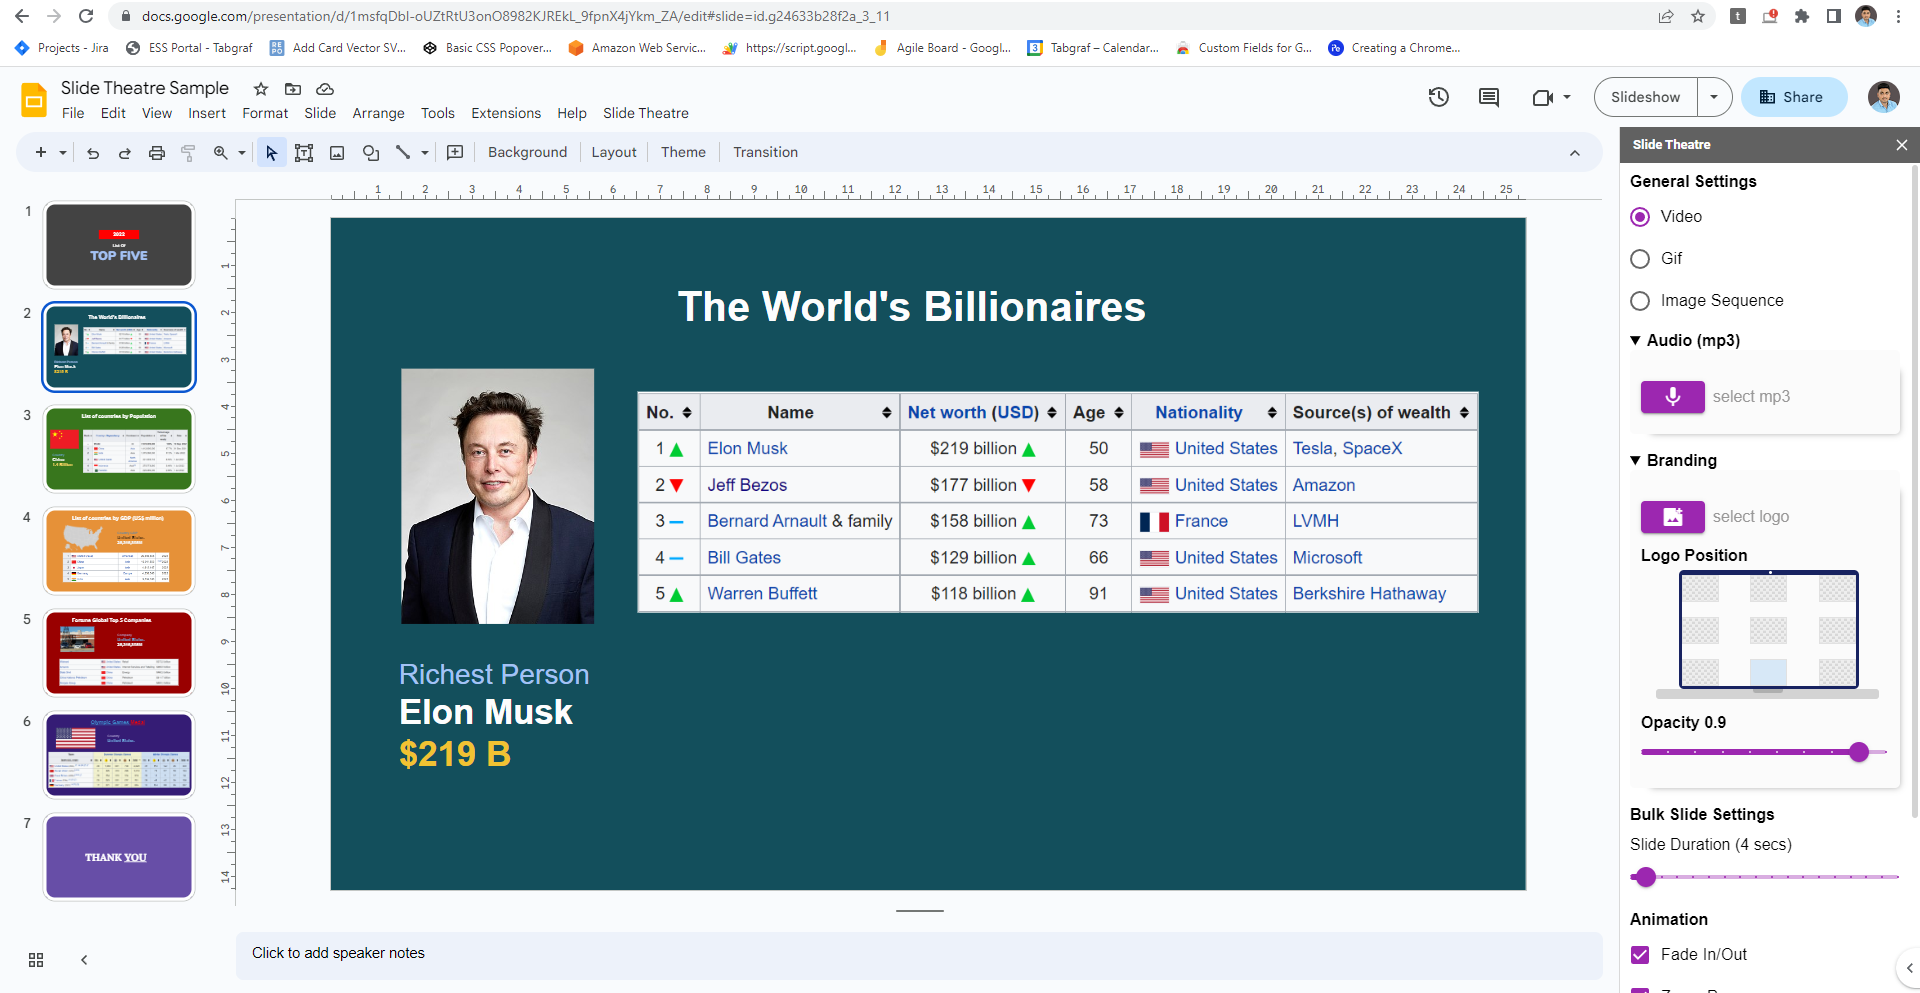Open the new slide layout dropdown arrow
This screenshot has height=993, width=1920.
tap(63, 153)
